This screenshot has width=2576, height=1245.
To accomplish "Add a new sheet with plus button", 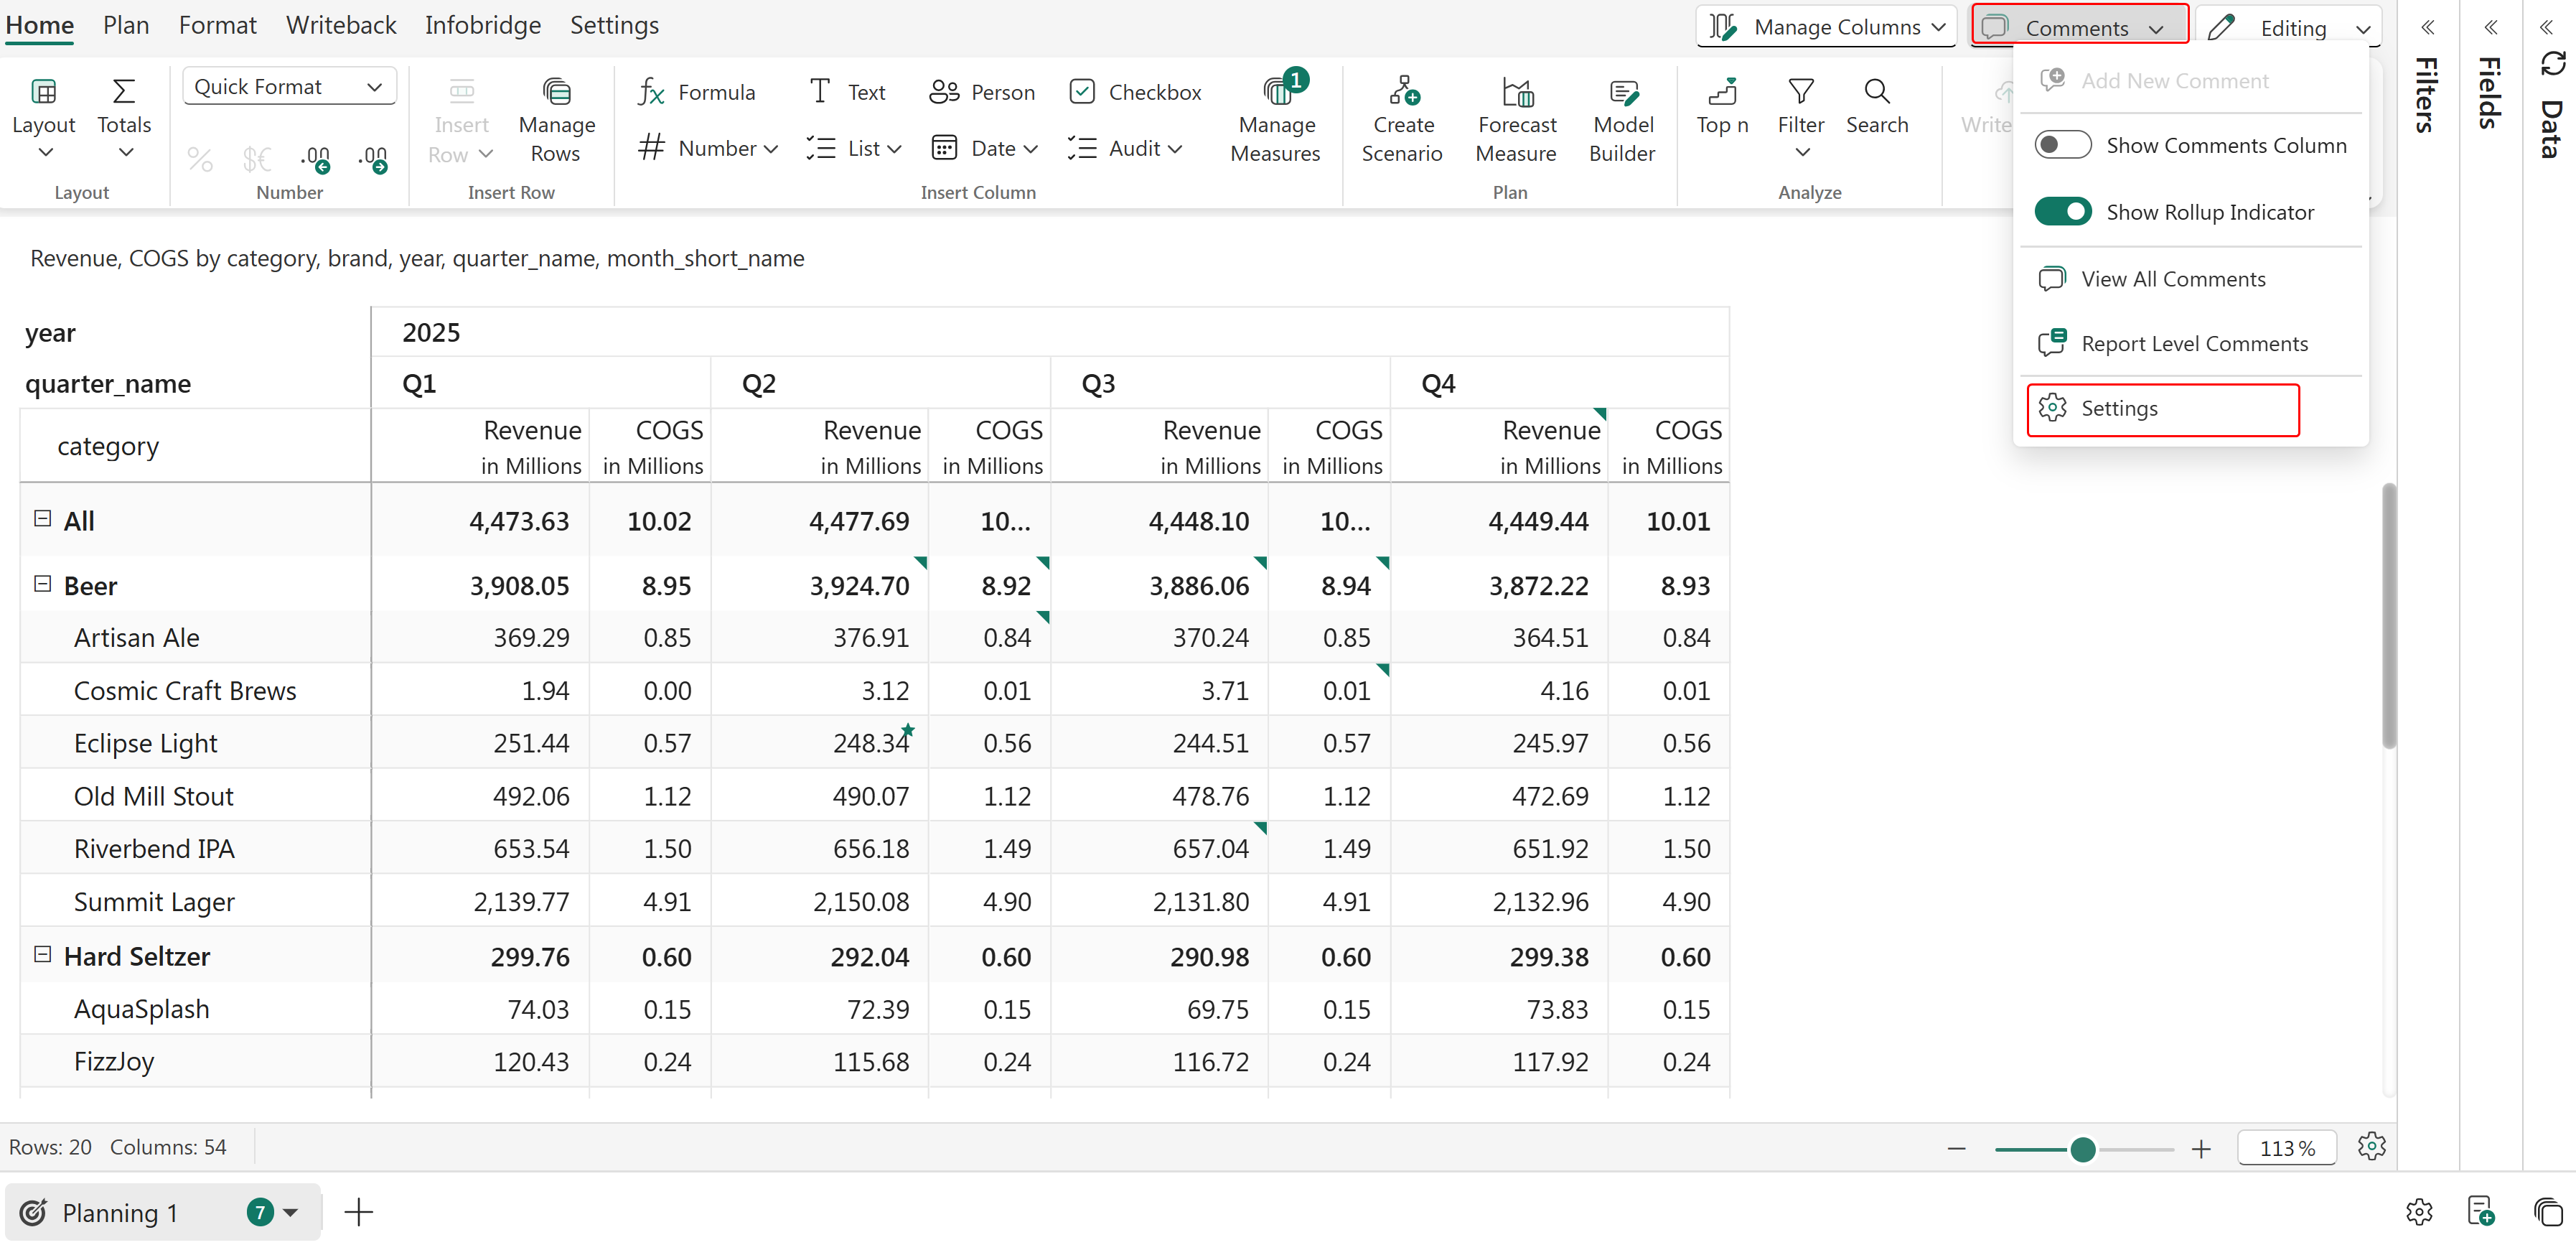I will (358, 1212).
